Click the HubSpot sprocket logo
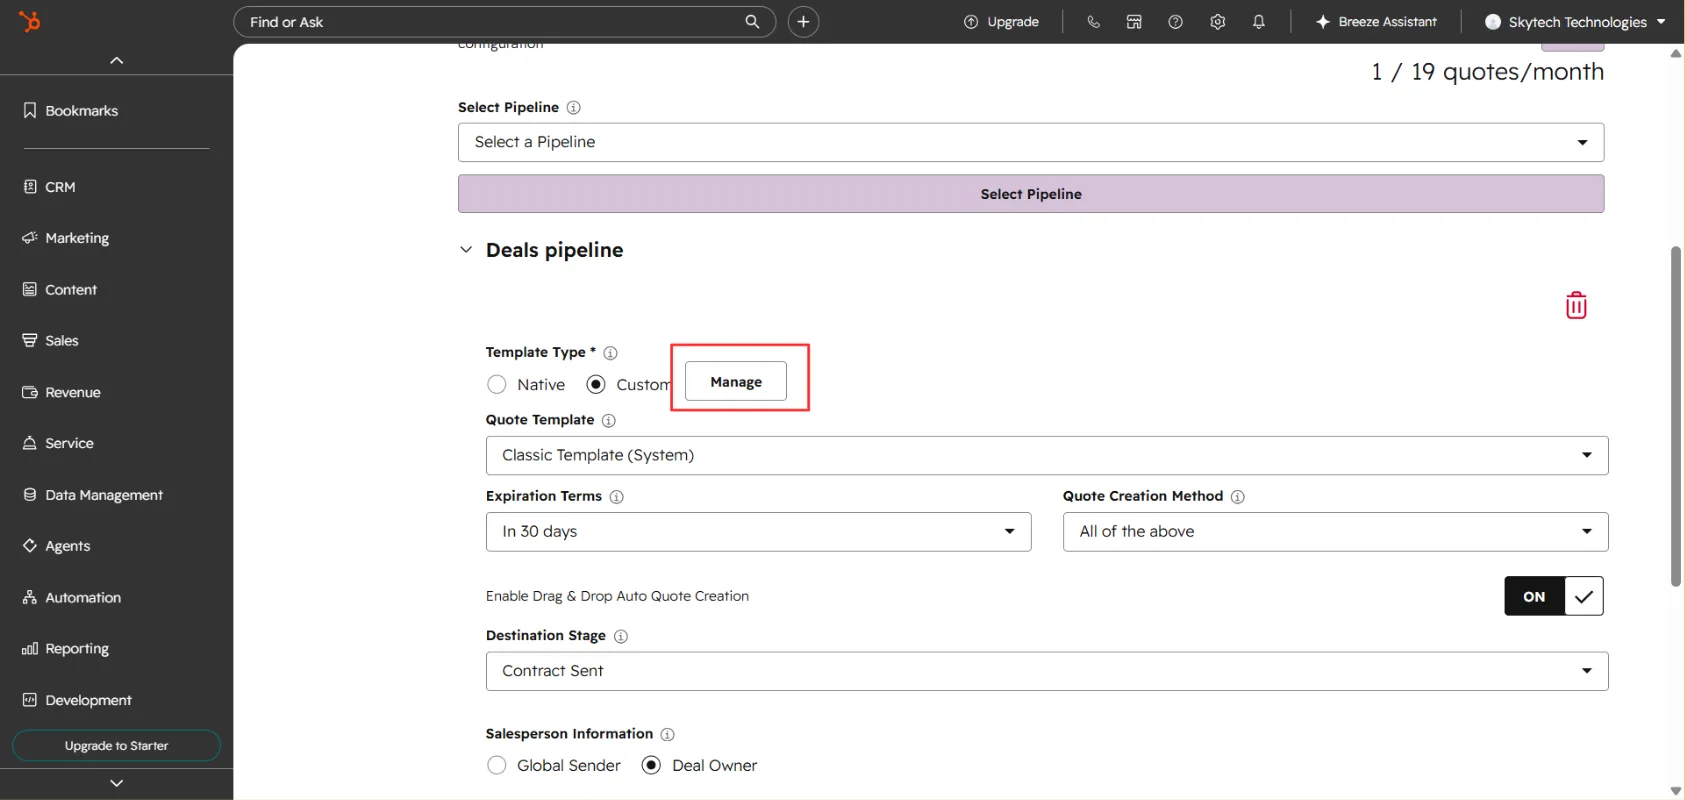 coord(30,21)
